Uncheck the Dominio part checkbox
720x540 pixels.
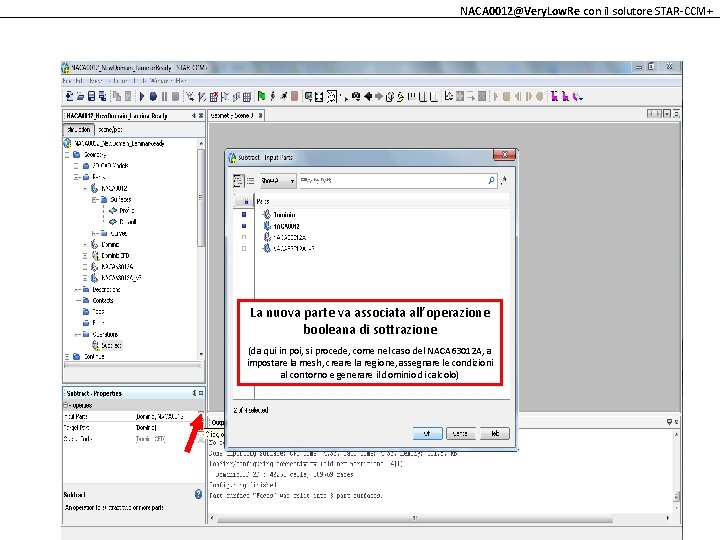244,214
